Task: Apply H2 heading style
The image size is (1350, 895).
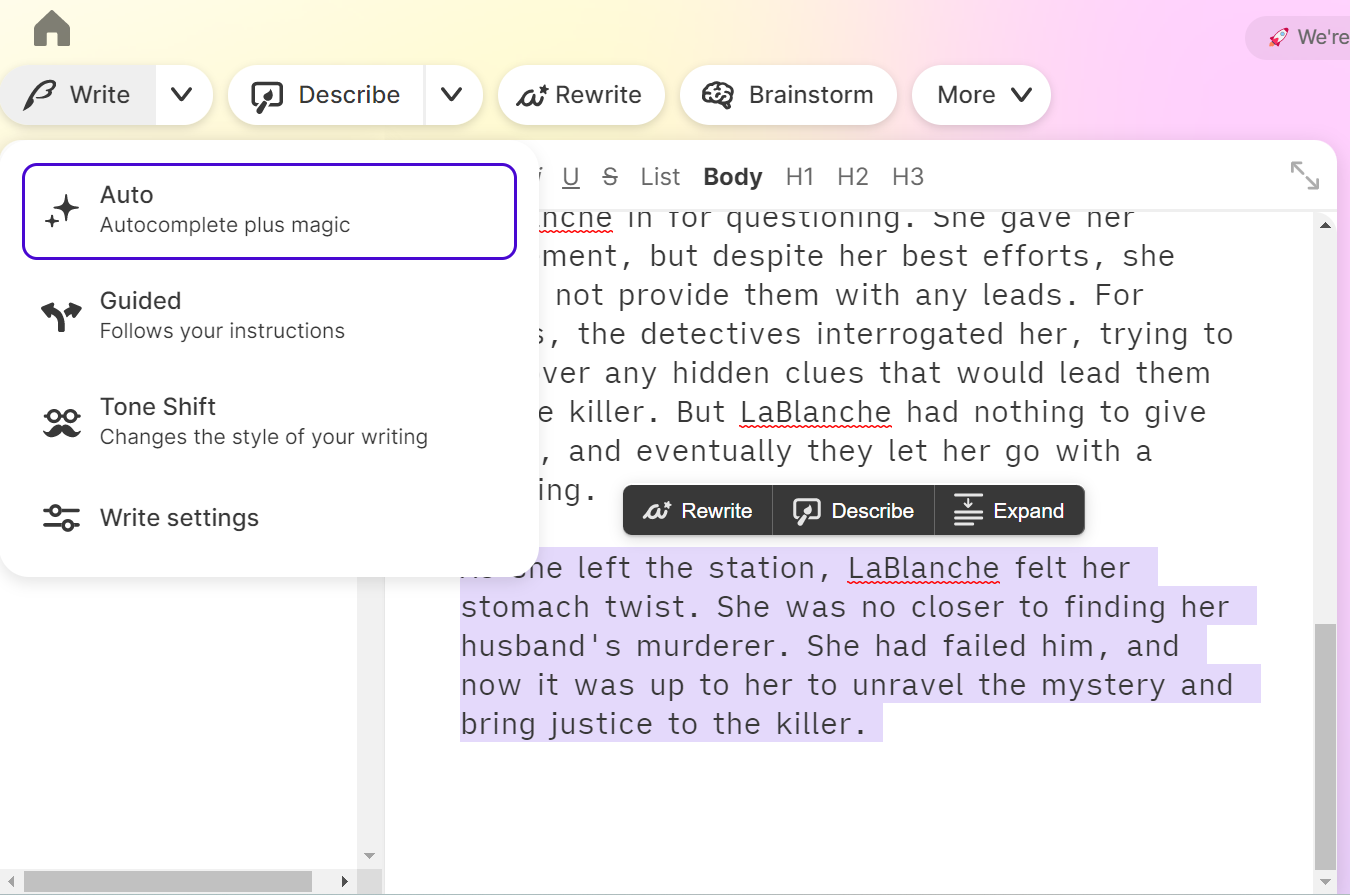Action: 853,177
